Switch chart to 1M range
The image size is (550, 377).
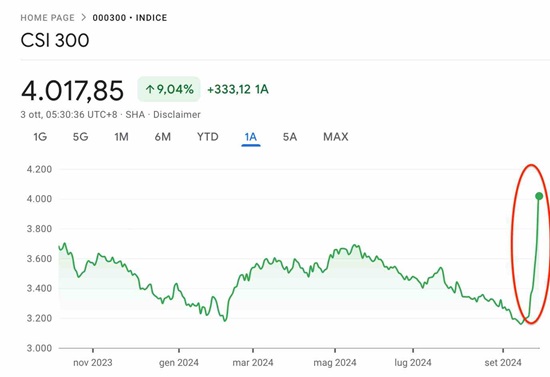coord(121,137)
